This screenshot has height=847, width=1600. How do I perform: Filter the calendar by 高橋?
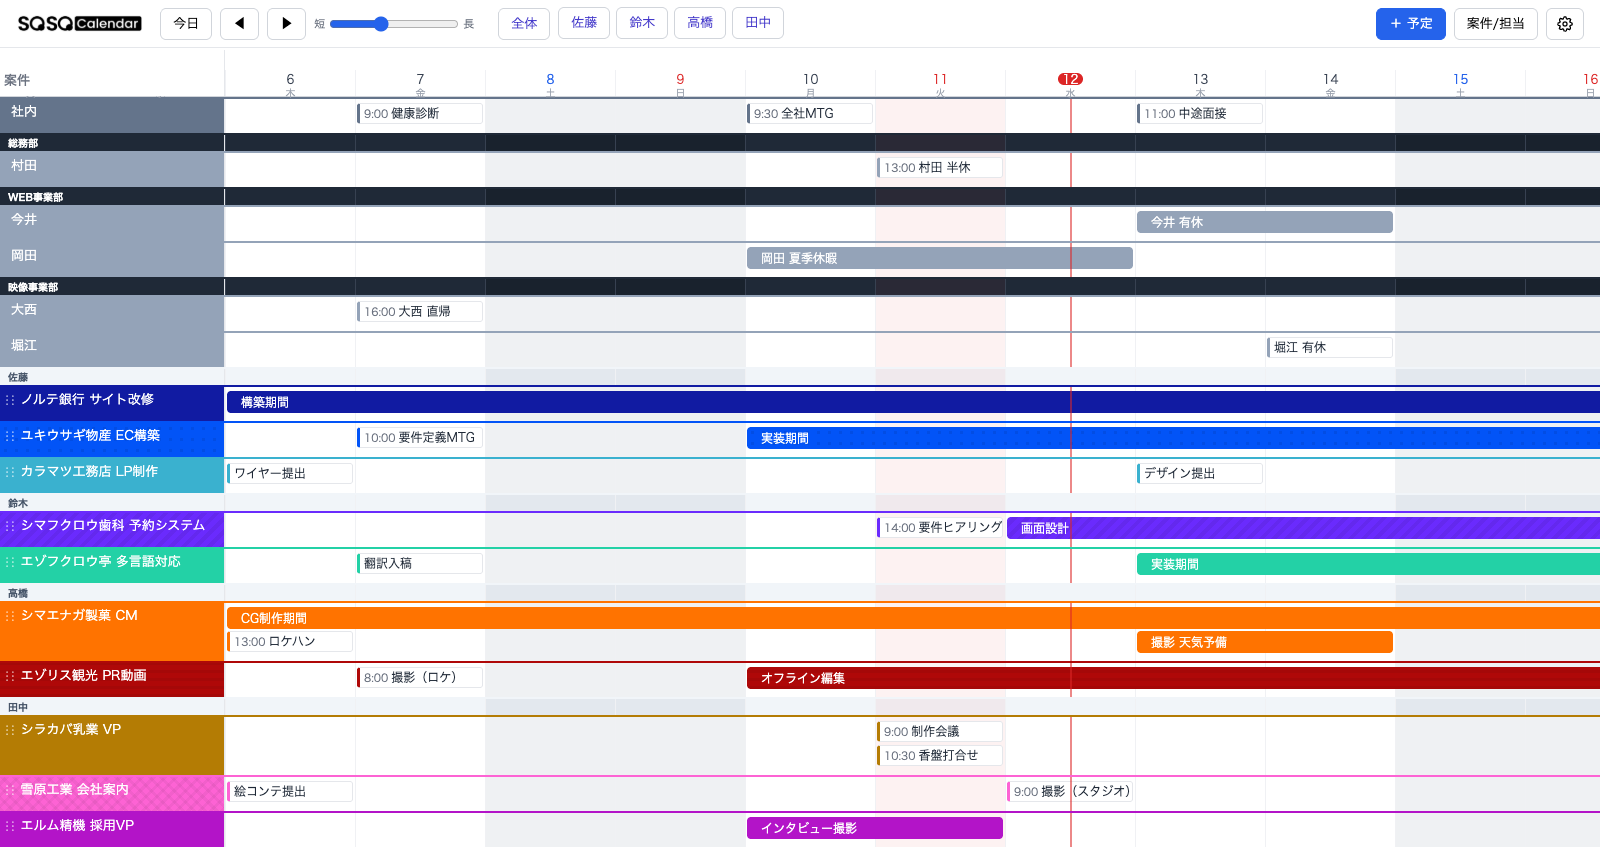[x=700, y=23]
